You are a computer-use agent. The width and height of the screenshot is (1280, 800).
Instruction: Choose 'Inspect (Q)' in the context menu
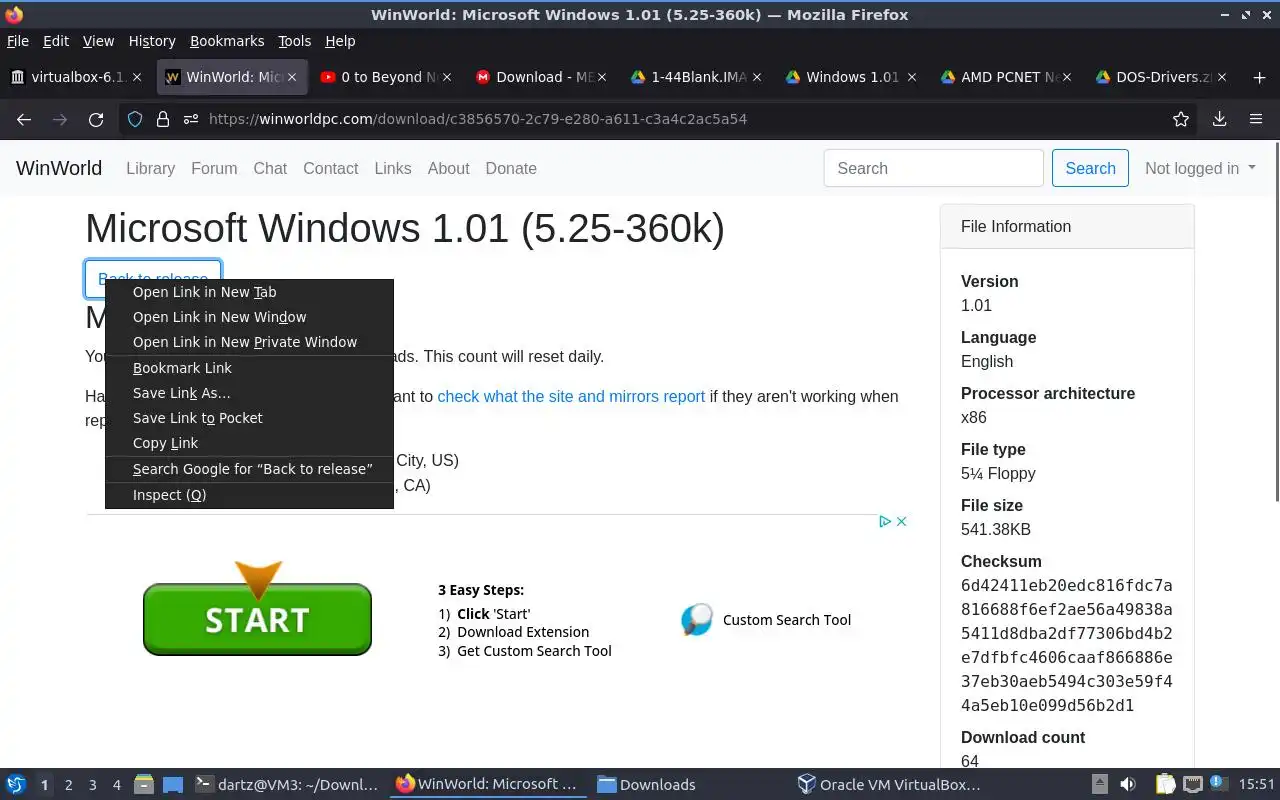(x=249, y=495)
